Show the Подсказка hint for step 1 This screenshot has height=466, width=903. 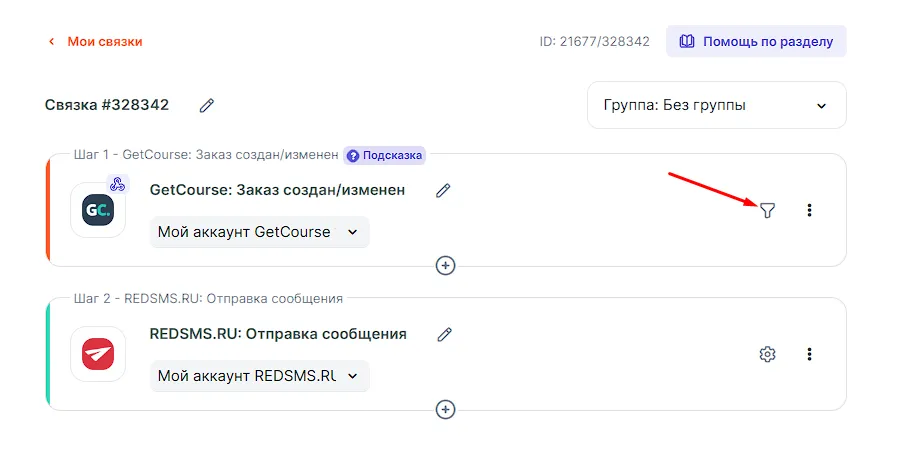(385, 155)
